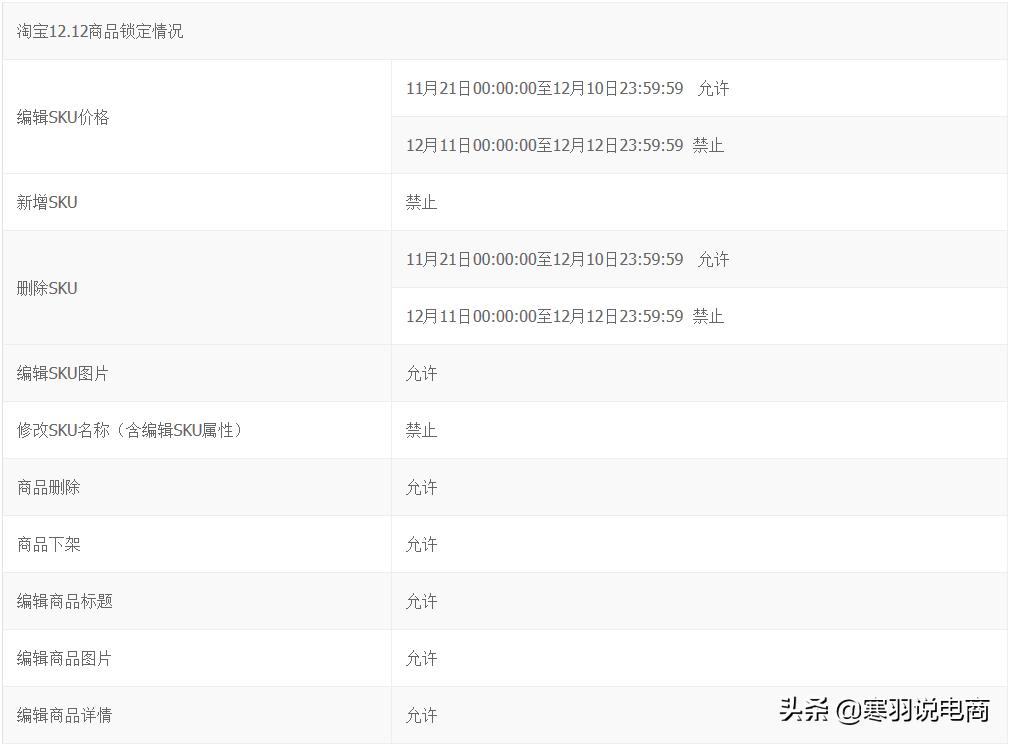Select the 编辑SKU图片 row label
Image resolution: width=1011 pixels, height=744 pixels.
tap(63, 373)
